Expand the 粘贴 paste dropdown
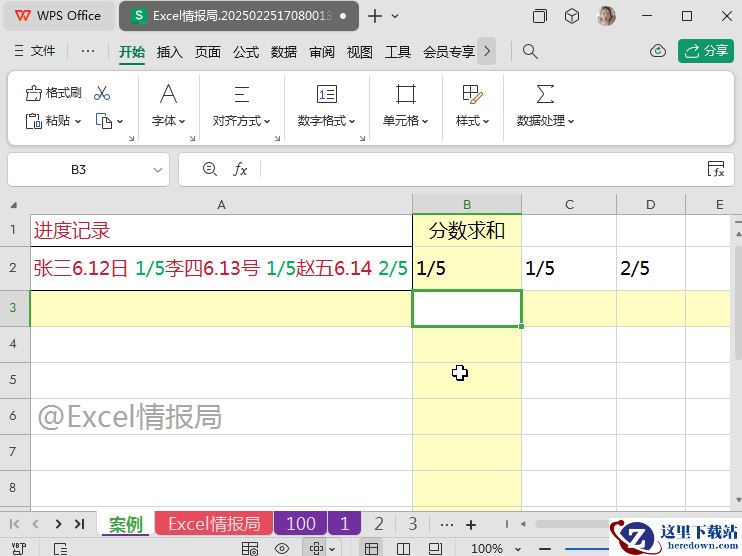This screenshot has height=556, width=742. point(78,121)
